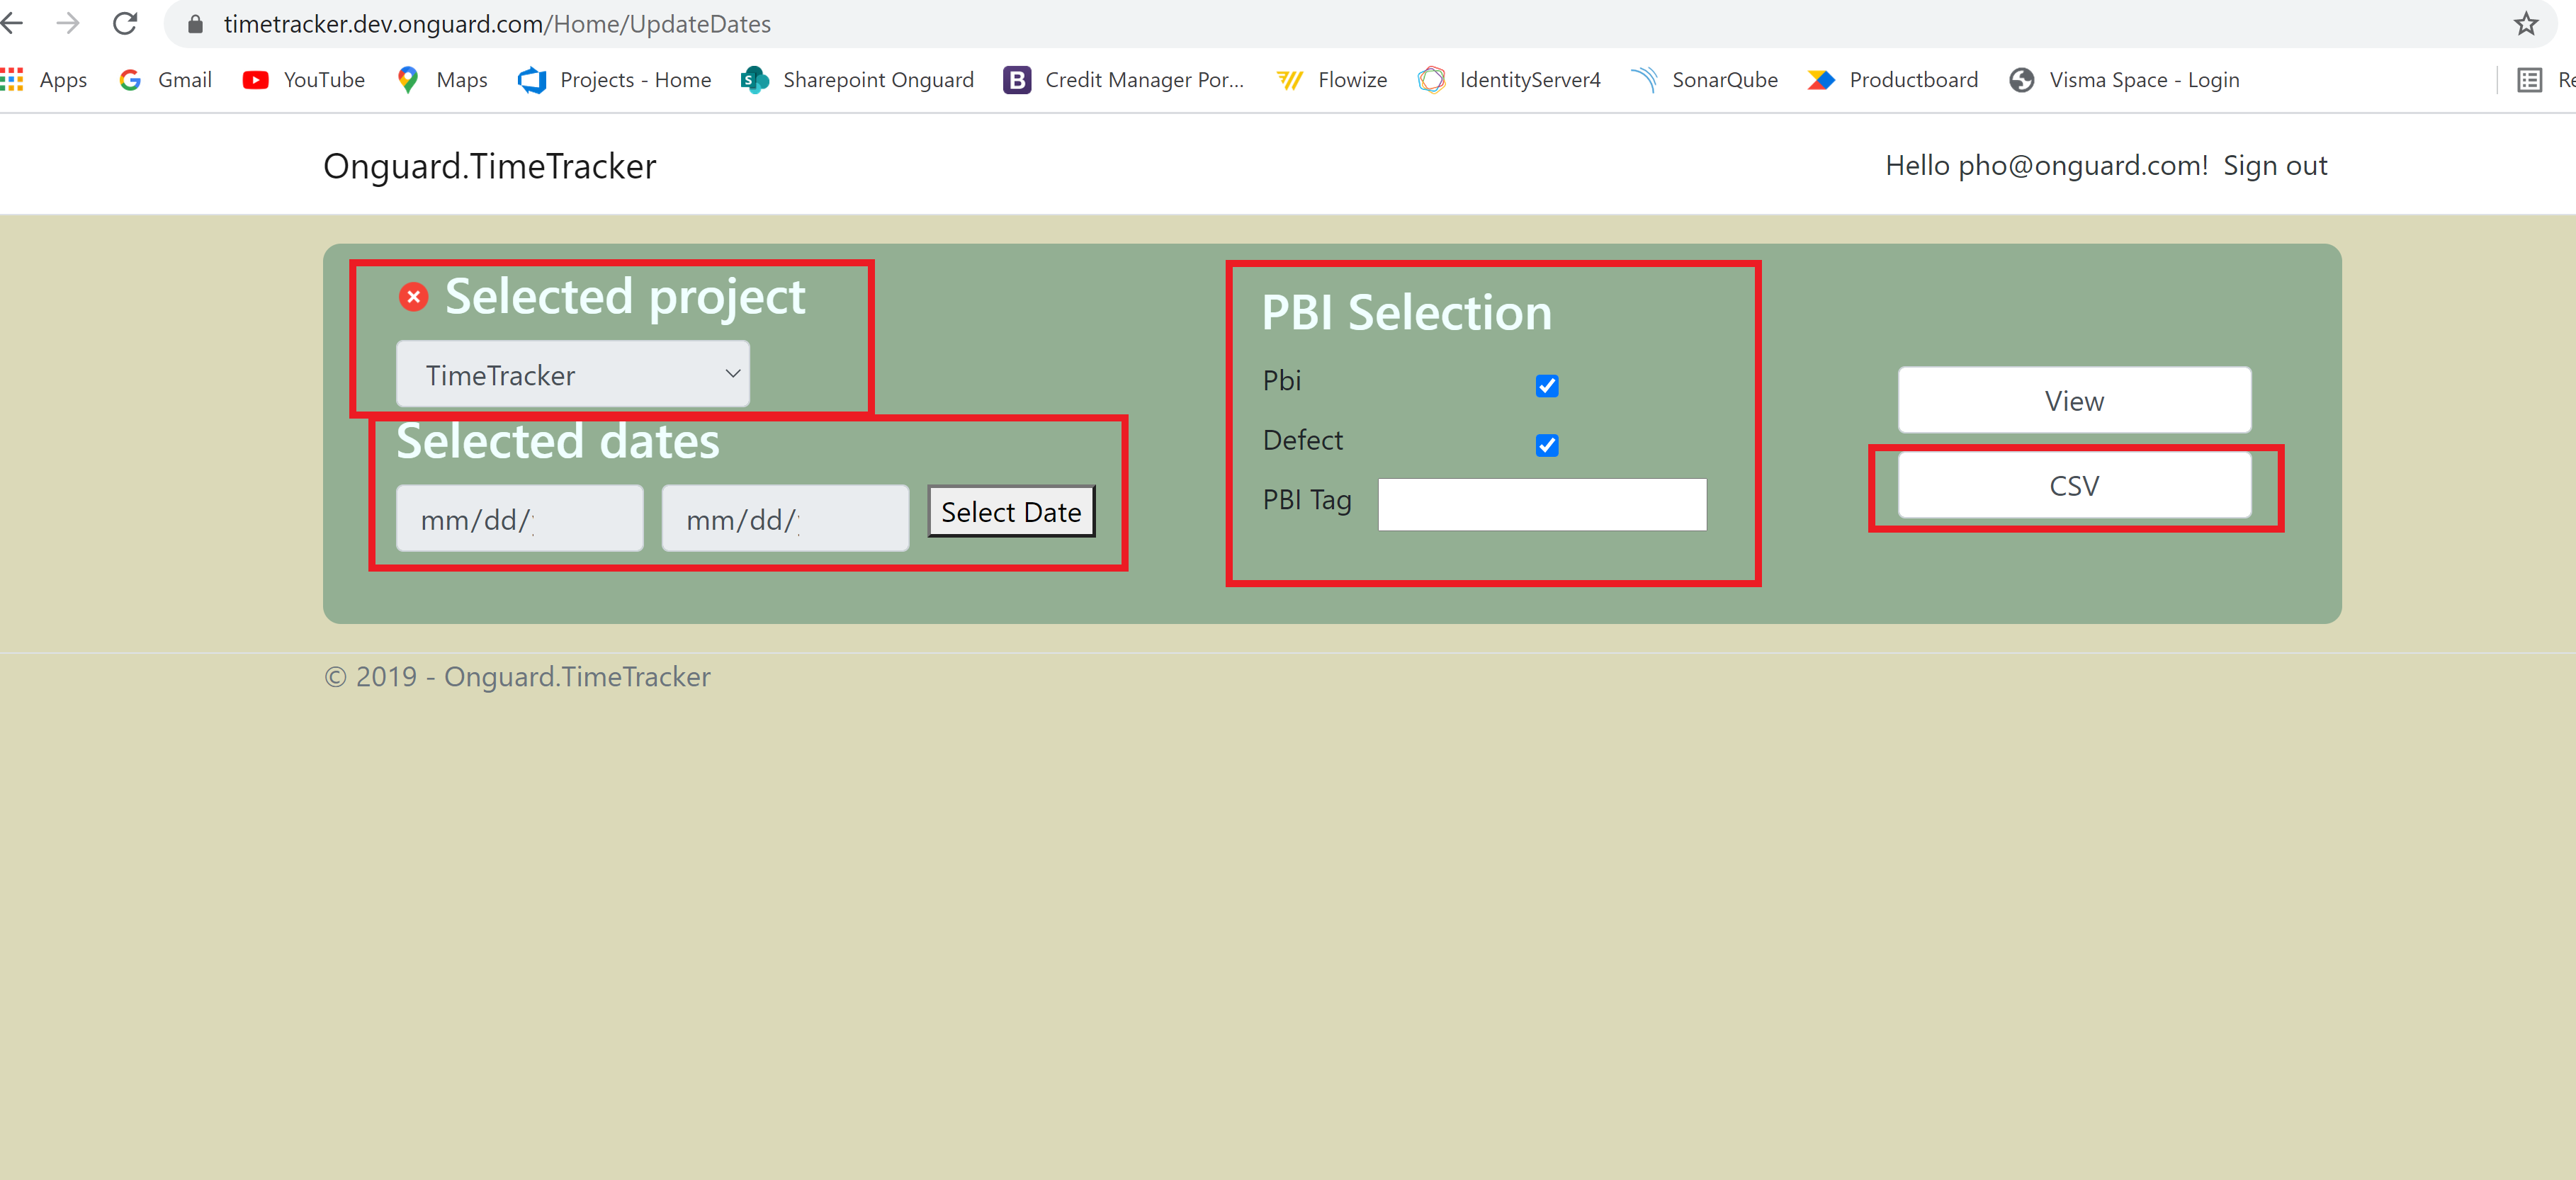Screen dimensions: 2576x1180
Task: Open the TimeTracker project dropdown
Action: (573, 374)
